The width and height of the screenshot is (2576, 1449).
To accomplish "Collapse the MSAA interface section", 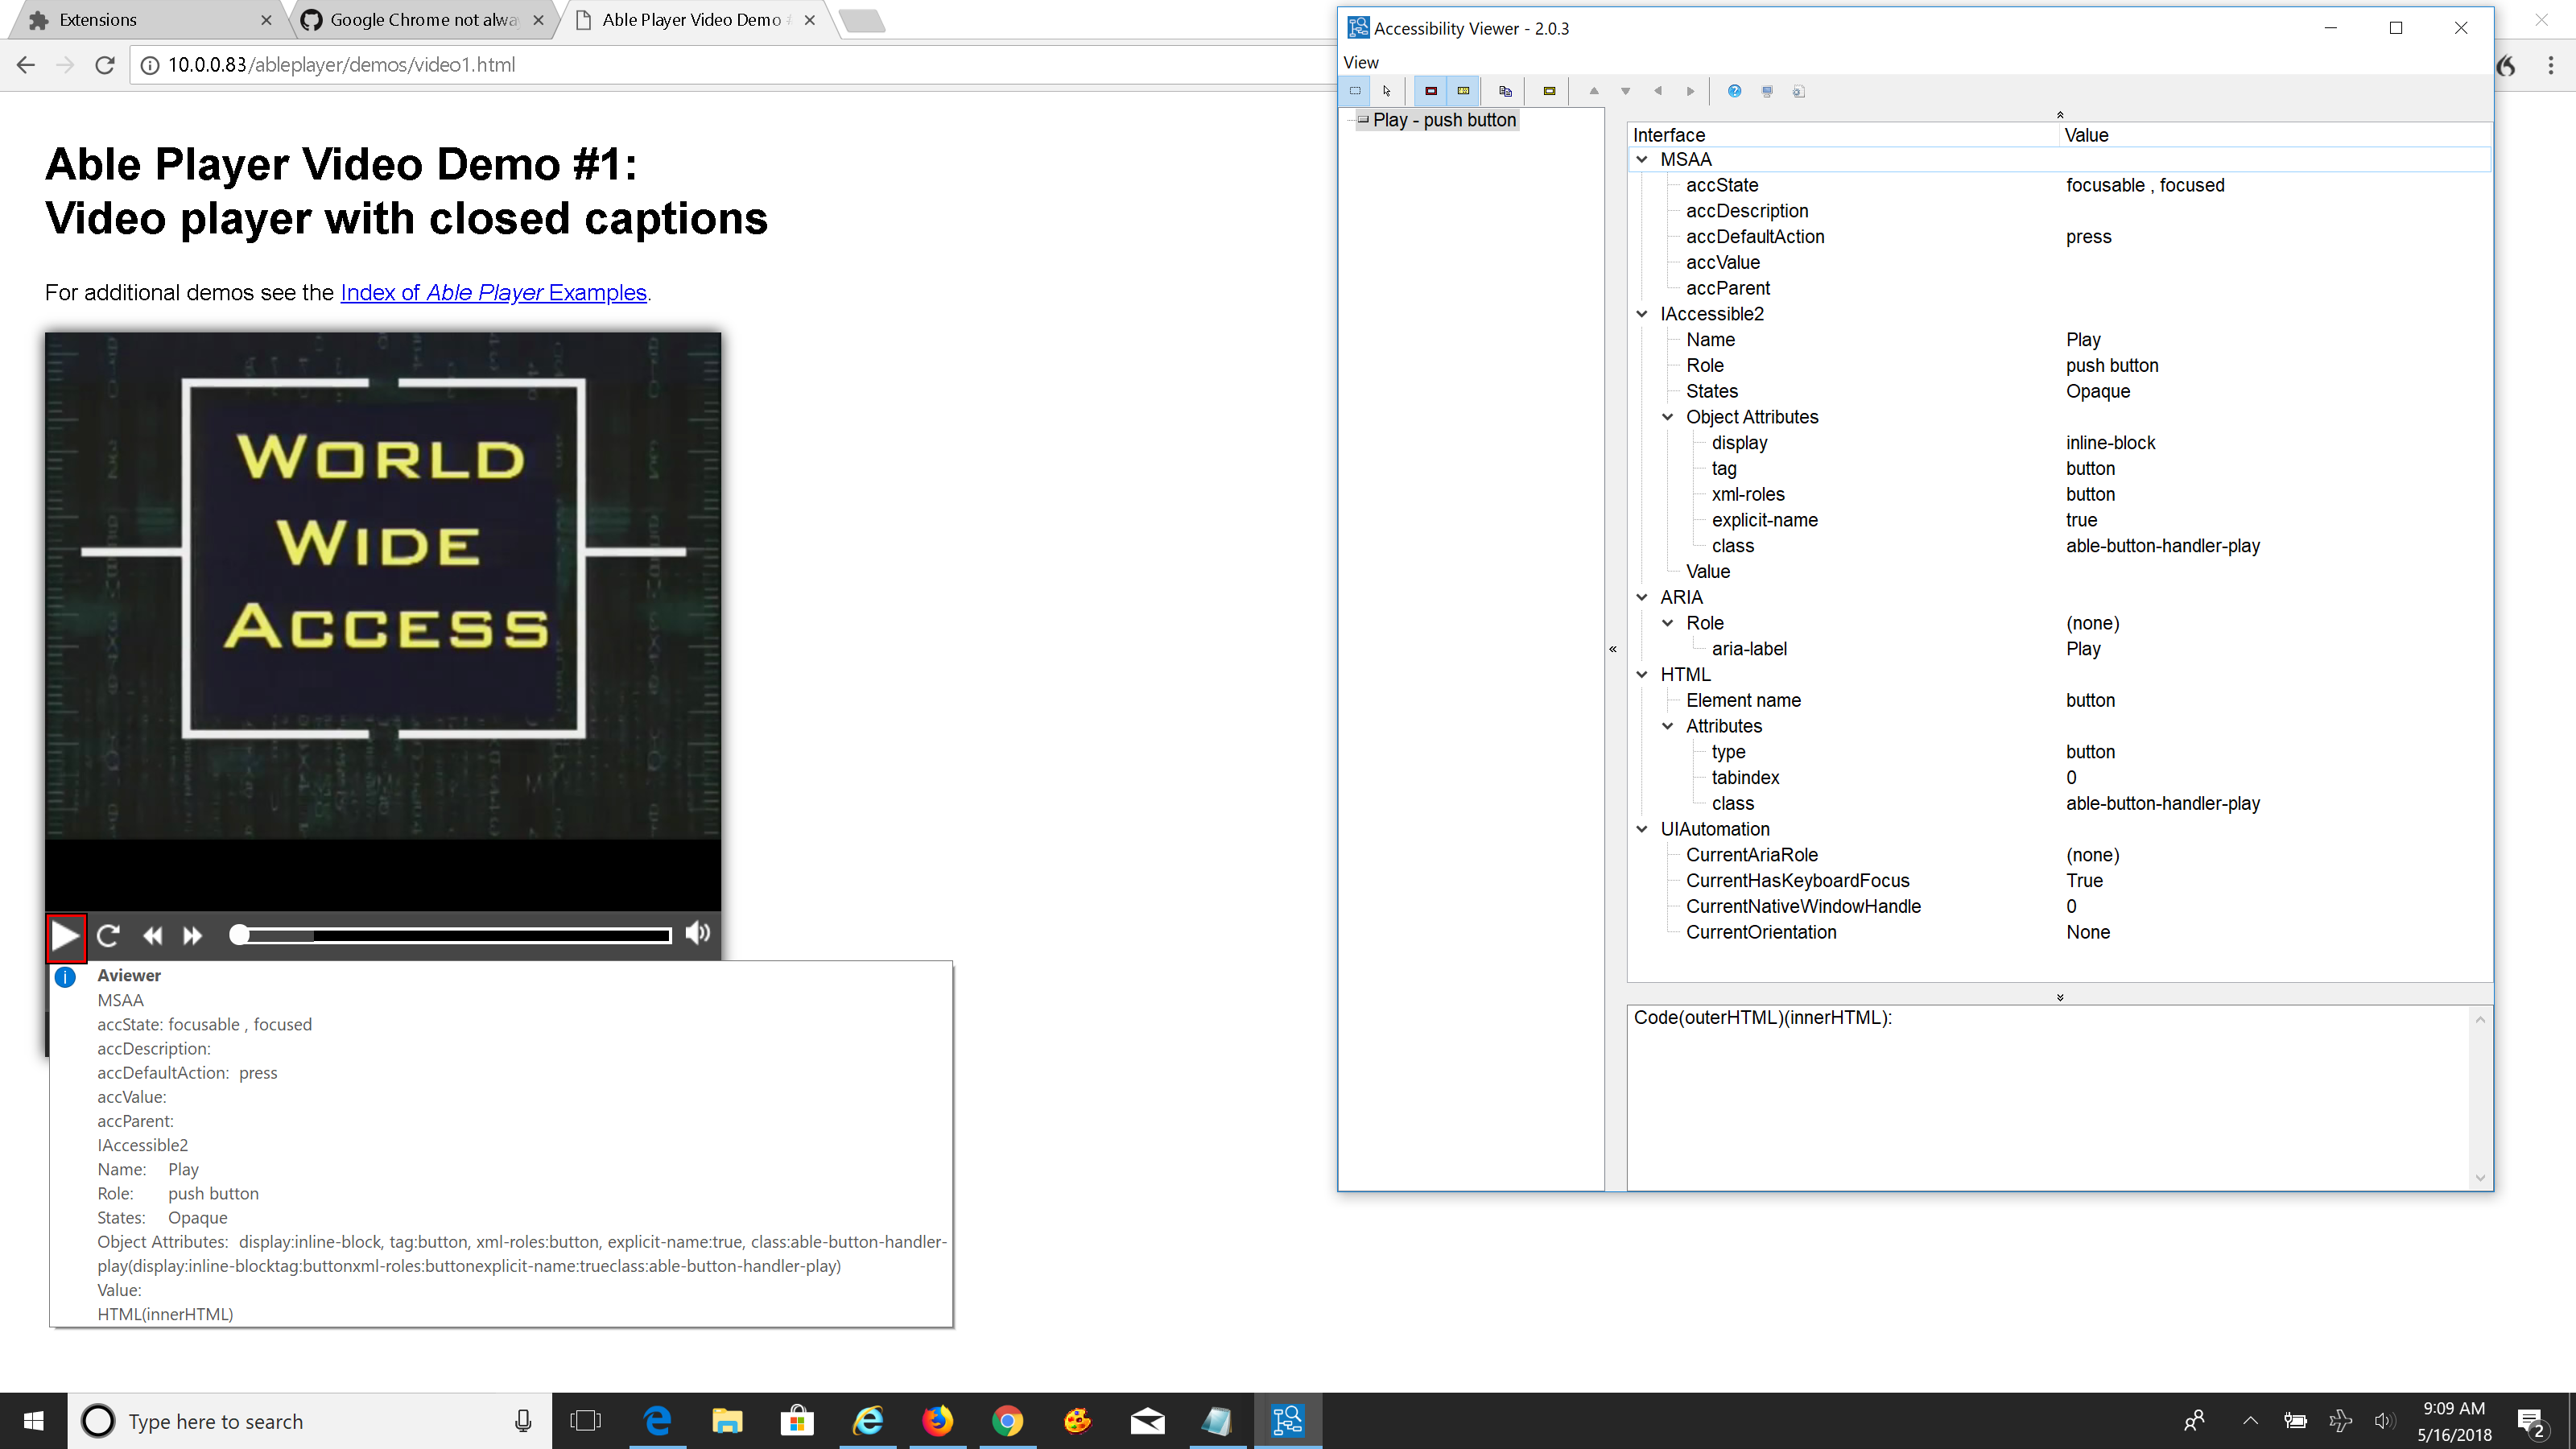I will pyautogui.click(x=1643, y=159).
